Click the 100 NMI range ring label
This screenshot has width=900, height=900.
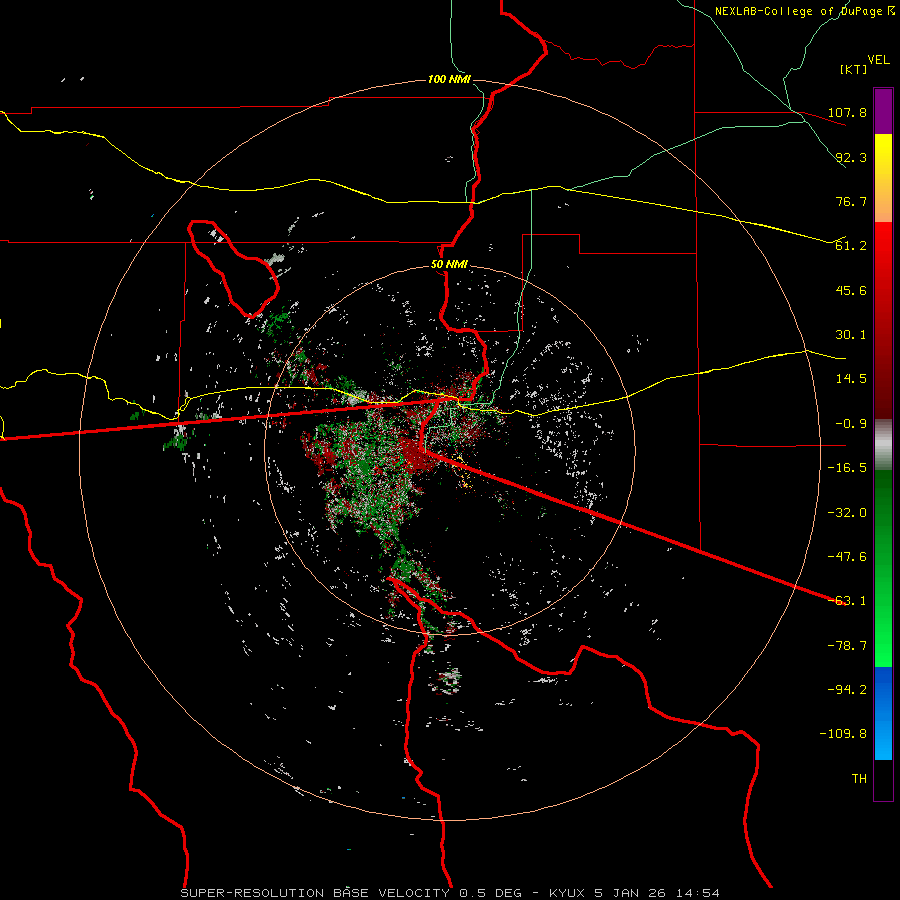[449, 79]
